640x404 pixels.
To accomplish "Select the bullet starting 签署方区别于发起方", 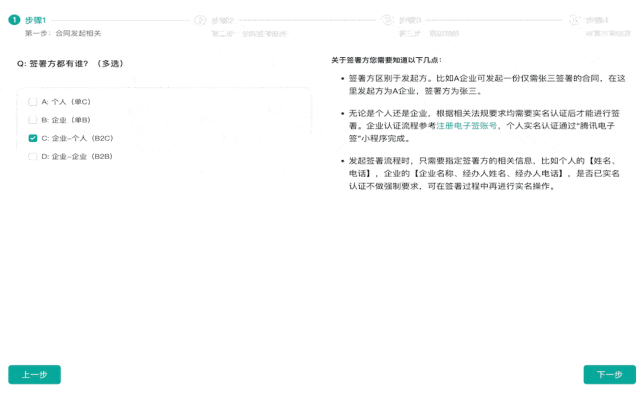I will pos(487,84).
